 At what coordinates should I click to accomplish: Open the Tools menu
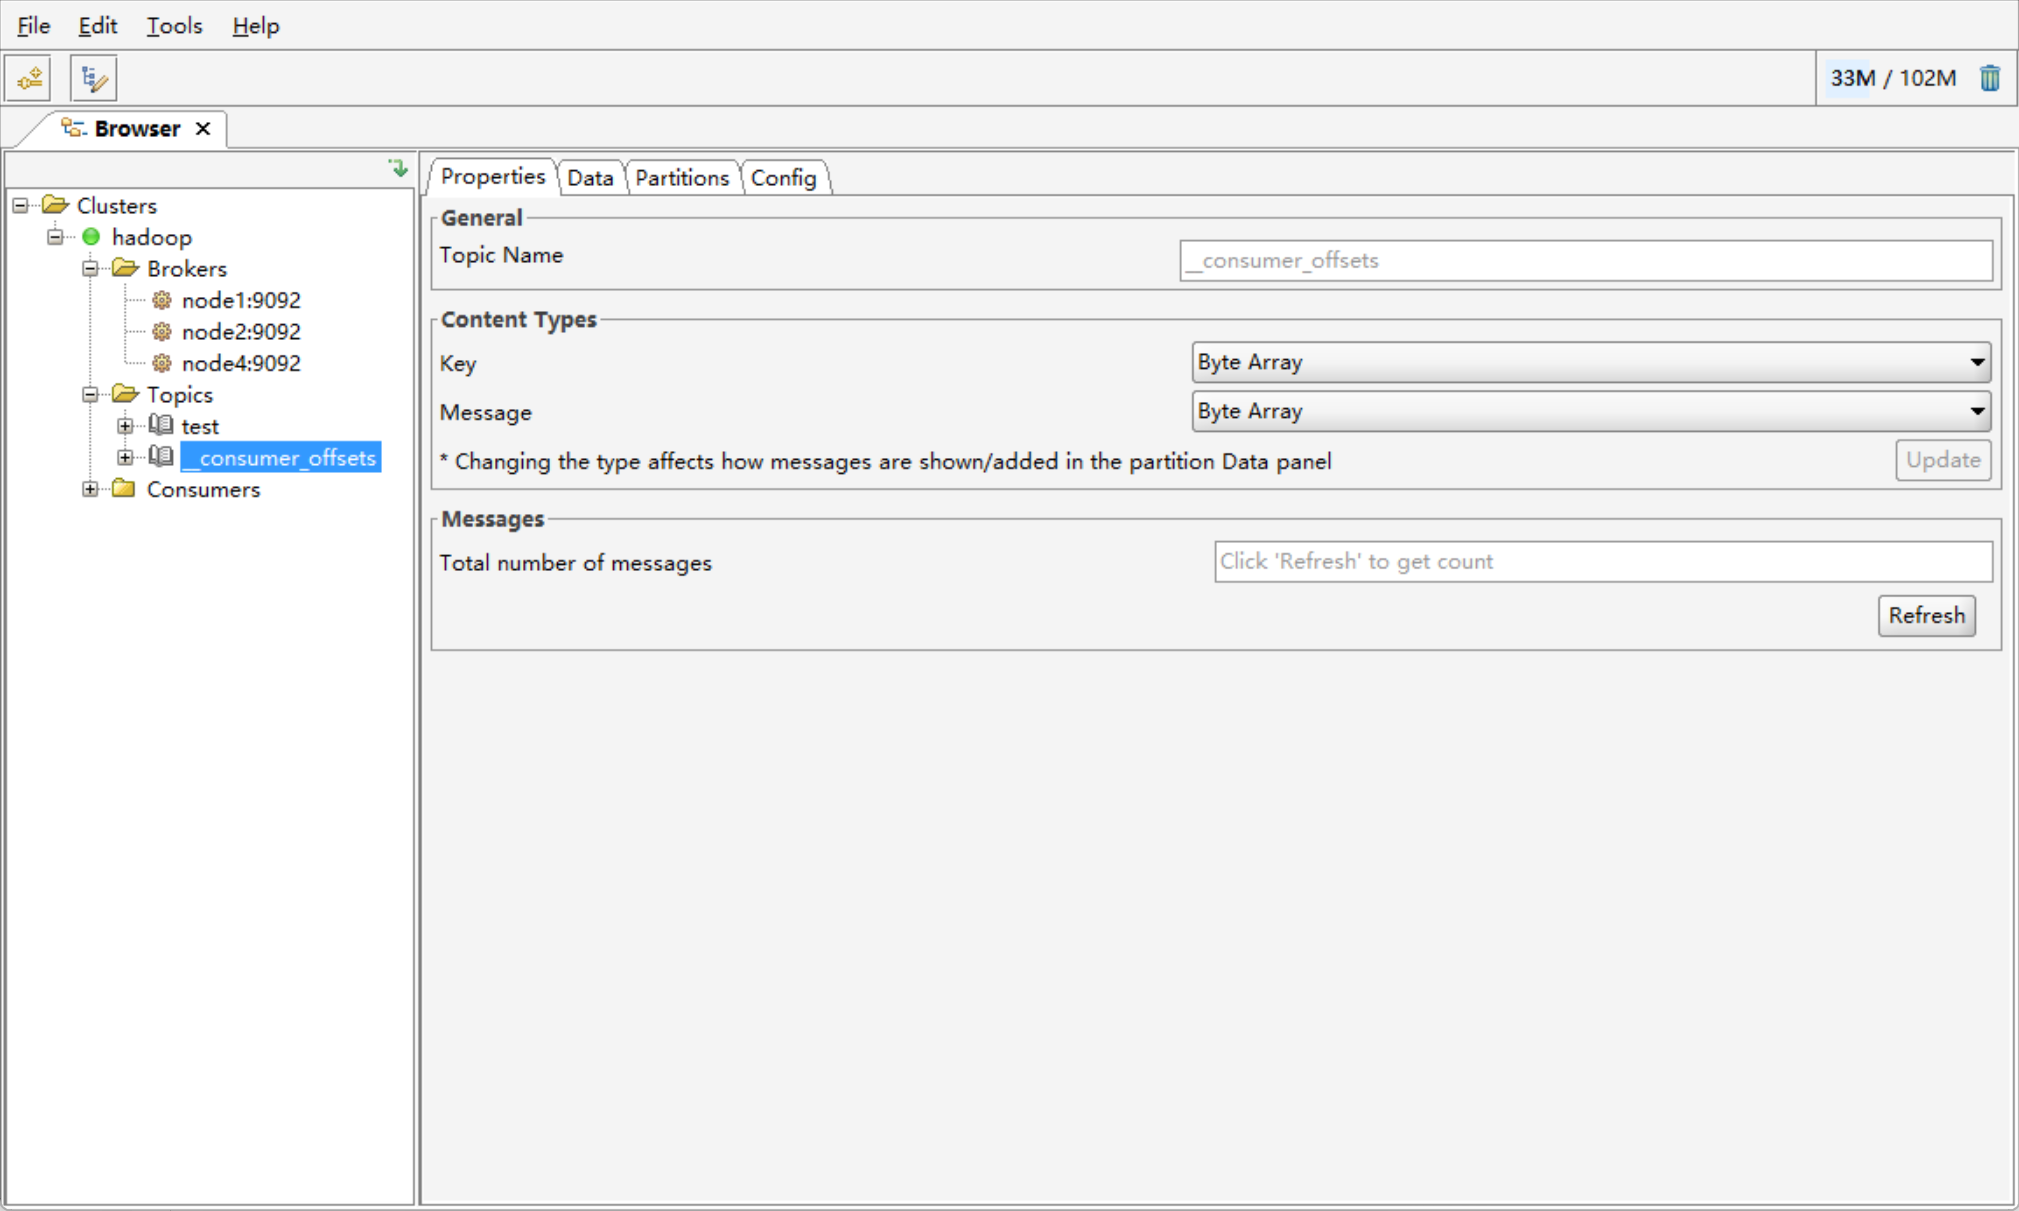pos(174,26)
